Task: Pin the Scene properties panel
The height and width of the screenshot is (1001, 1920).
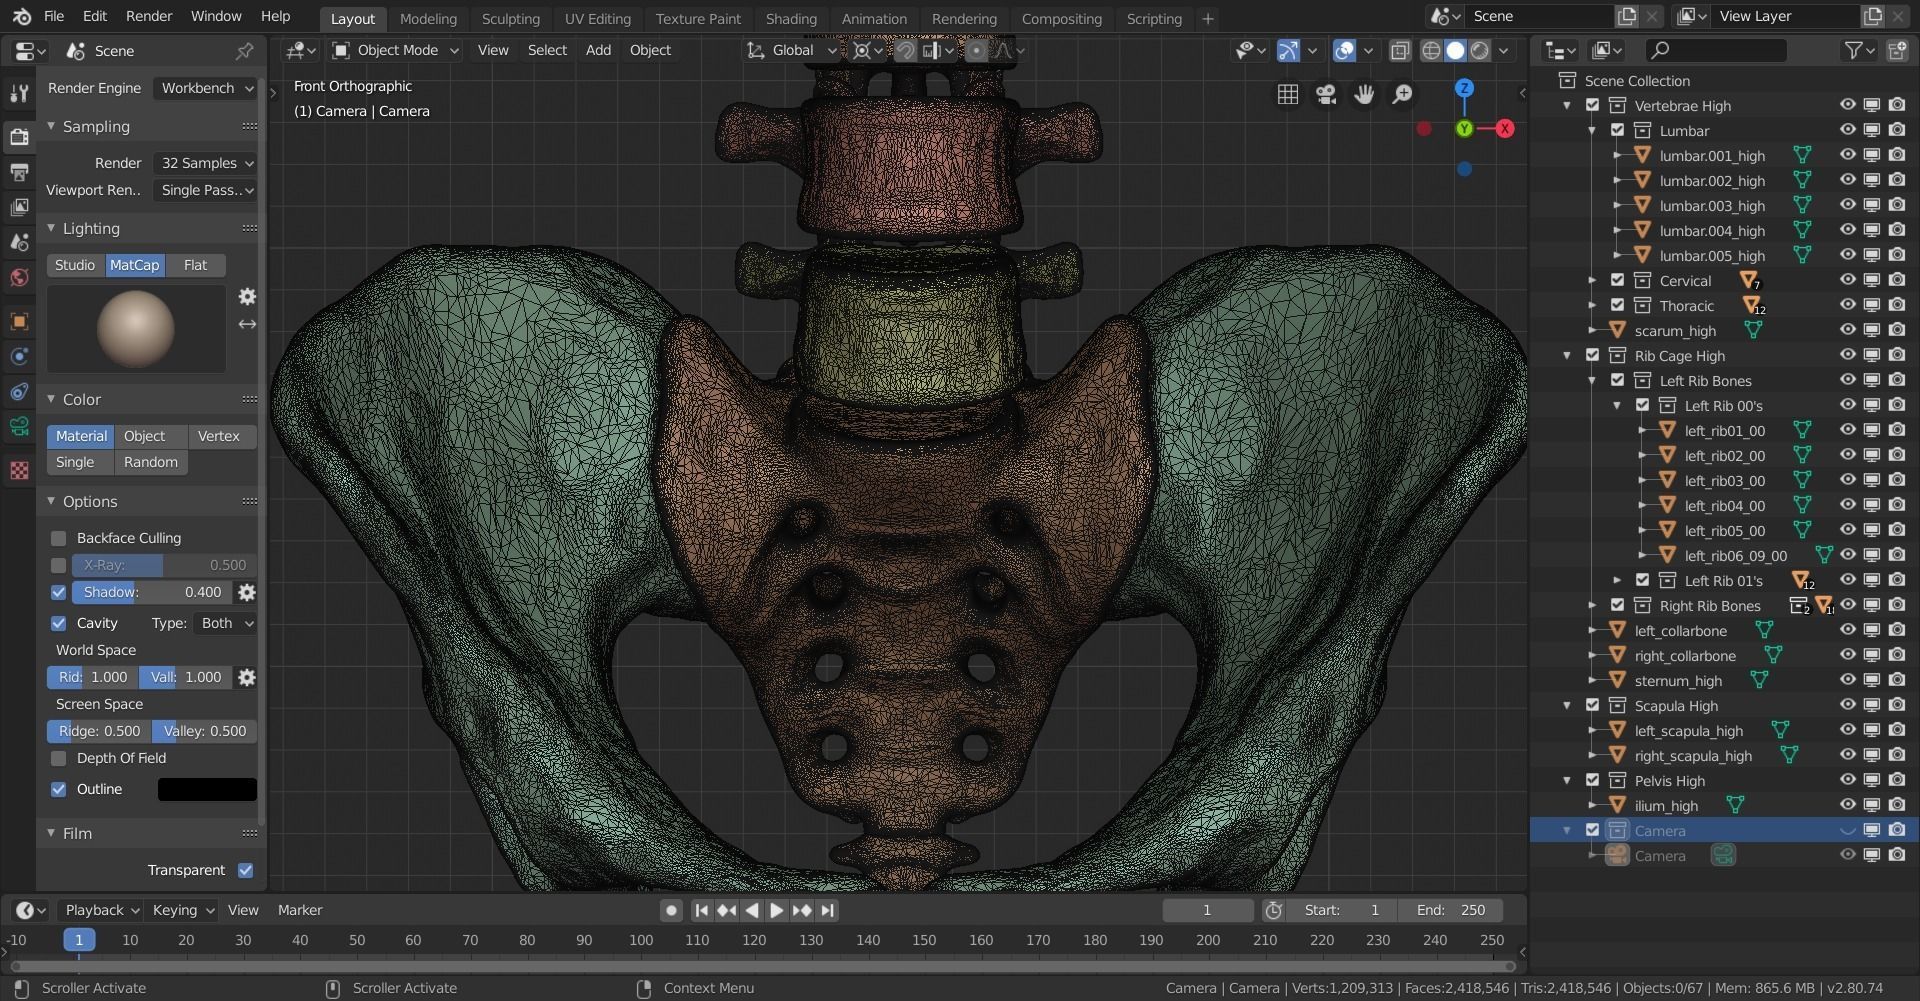Action: pos(244,50)
